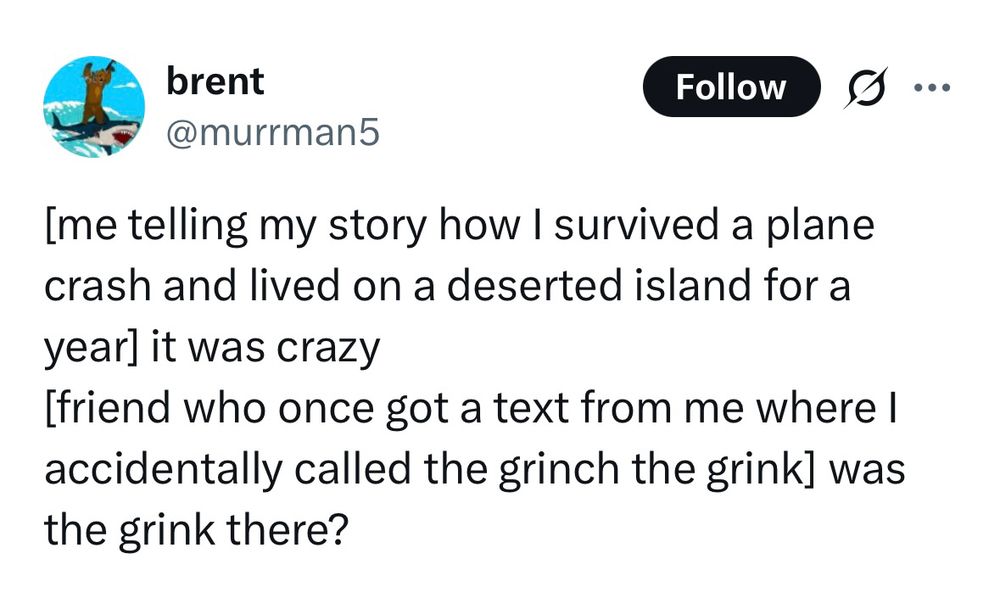Click the text "year] it was crazy"
This screenshot has height=604, width=1000.
(x=212, y=348)
